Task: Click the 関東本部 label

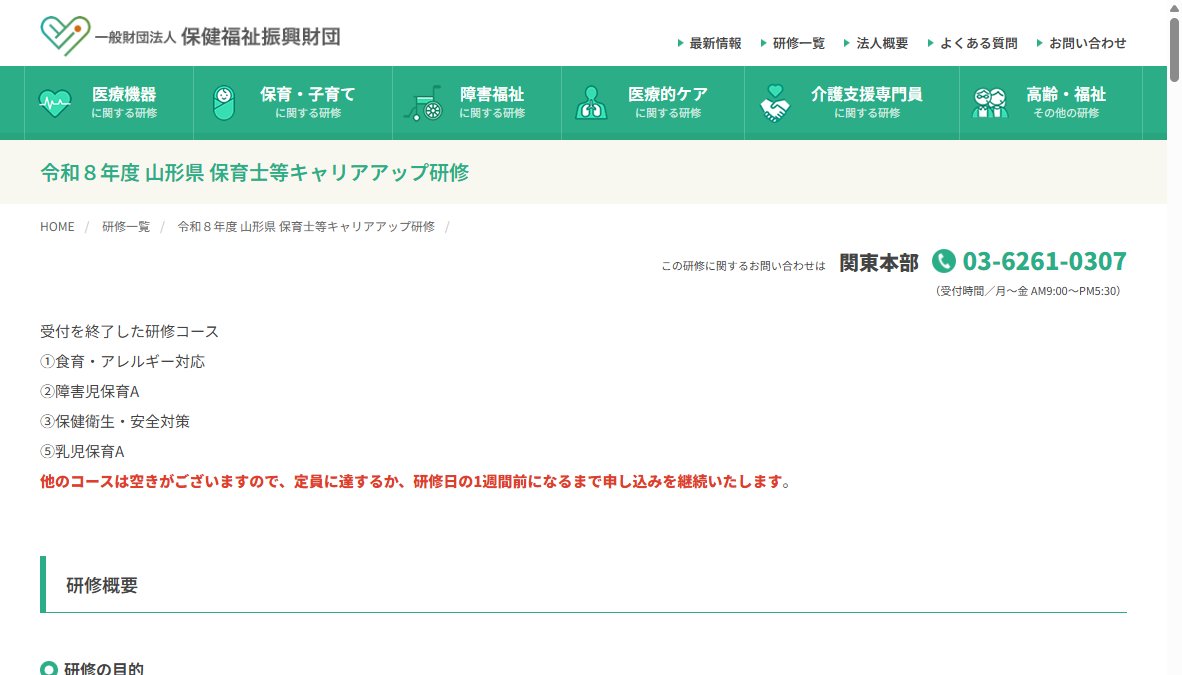Action: click(879, 262)
